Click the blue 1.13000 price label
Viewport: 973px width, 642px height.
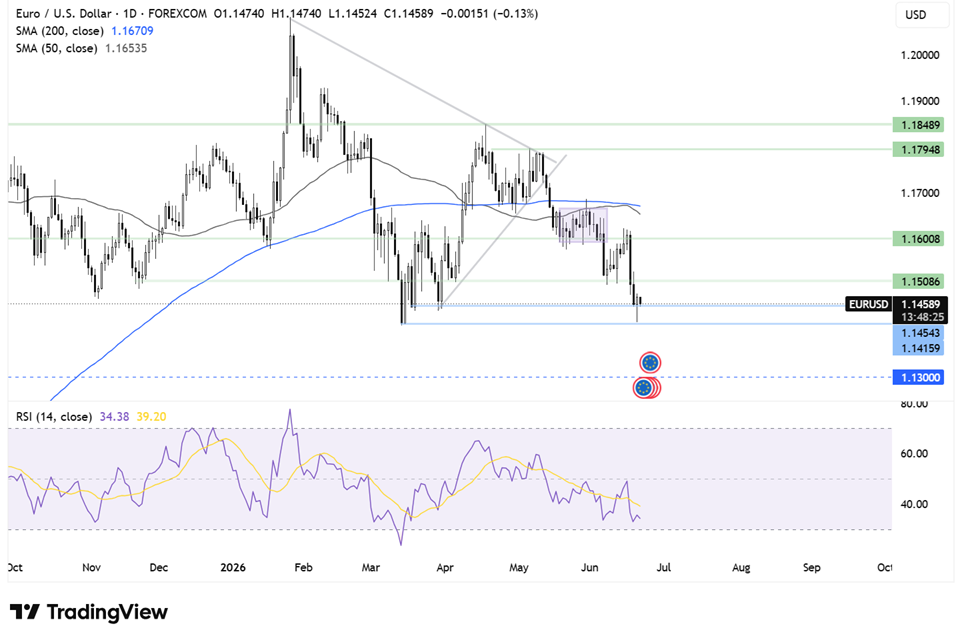tap(918, 377)
